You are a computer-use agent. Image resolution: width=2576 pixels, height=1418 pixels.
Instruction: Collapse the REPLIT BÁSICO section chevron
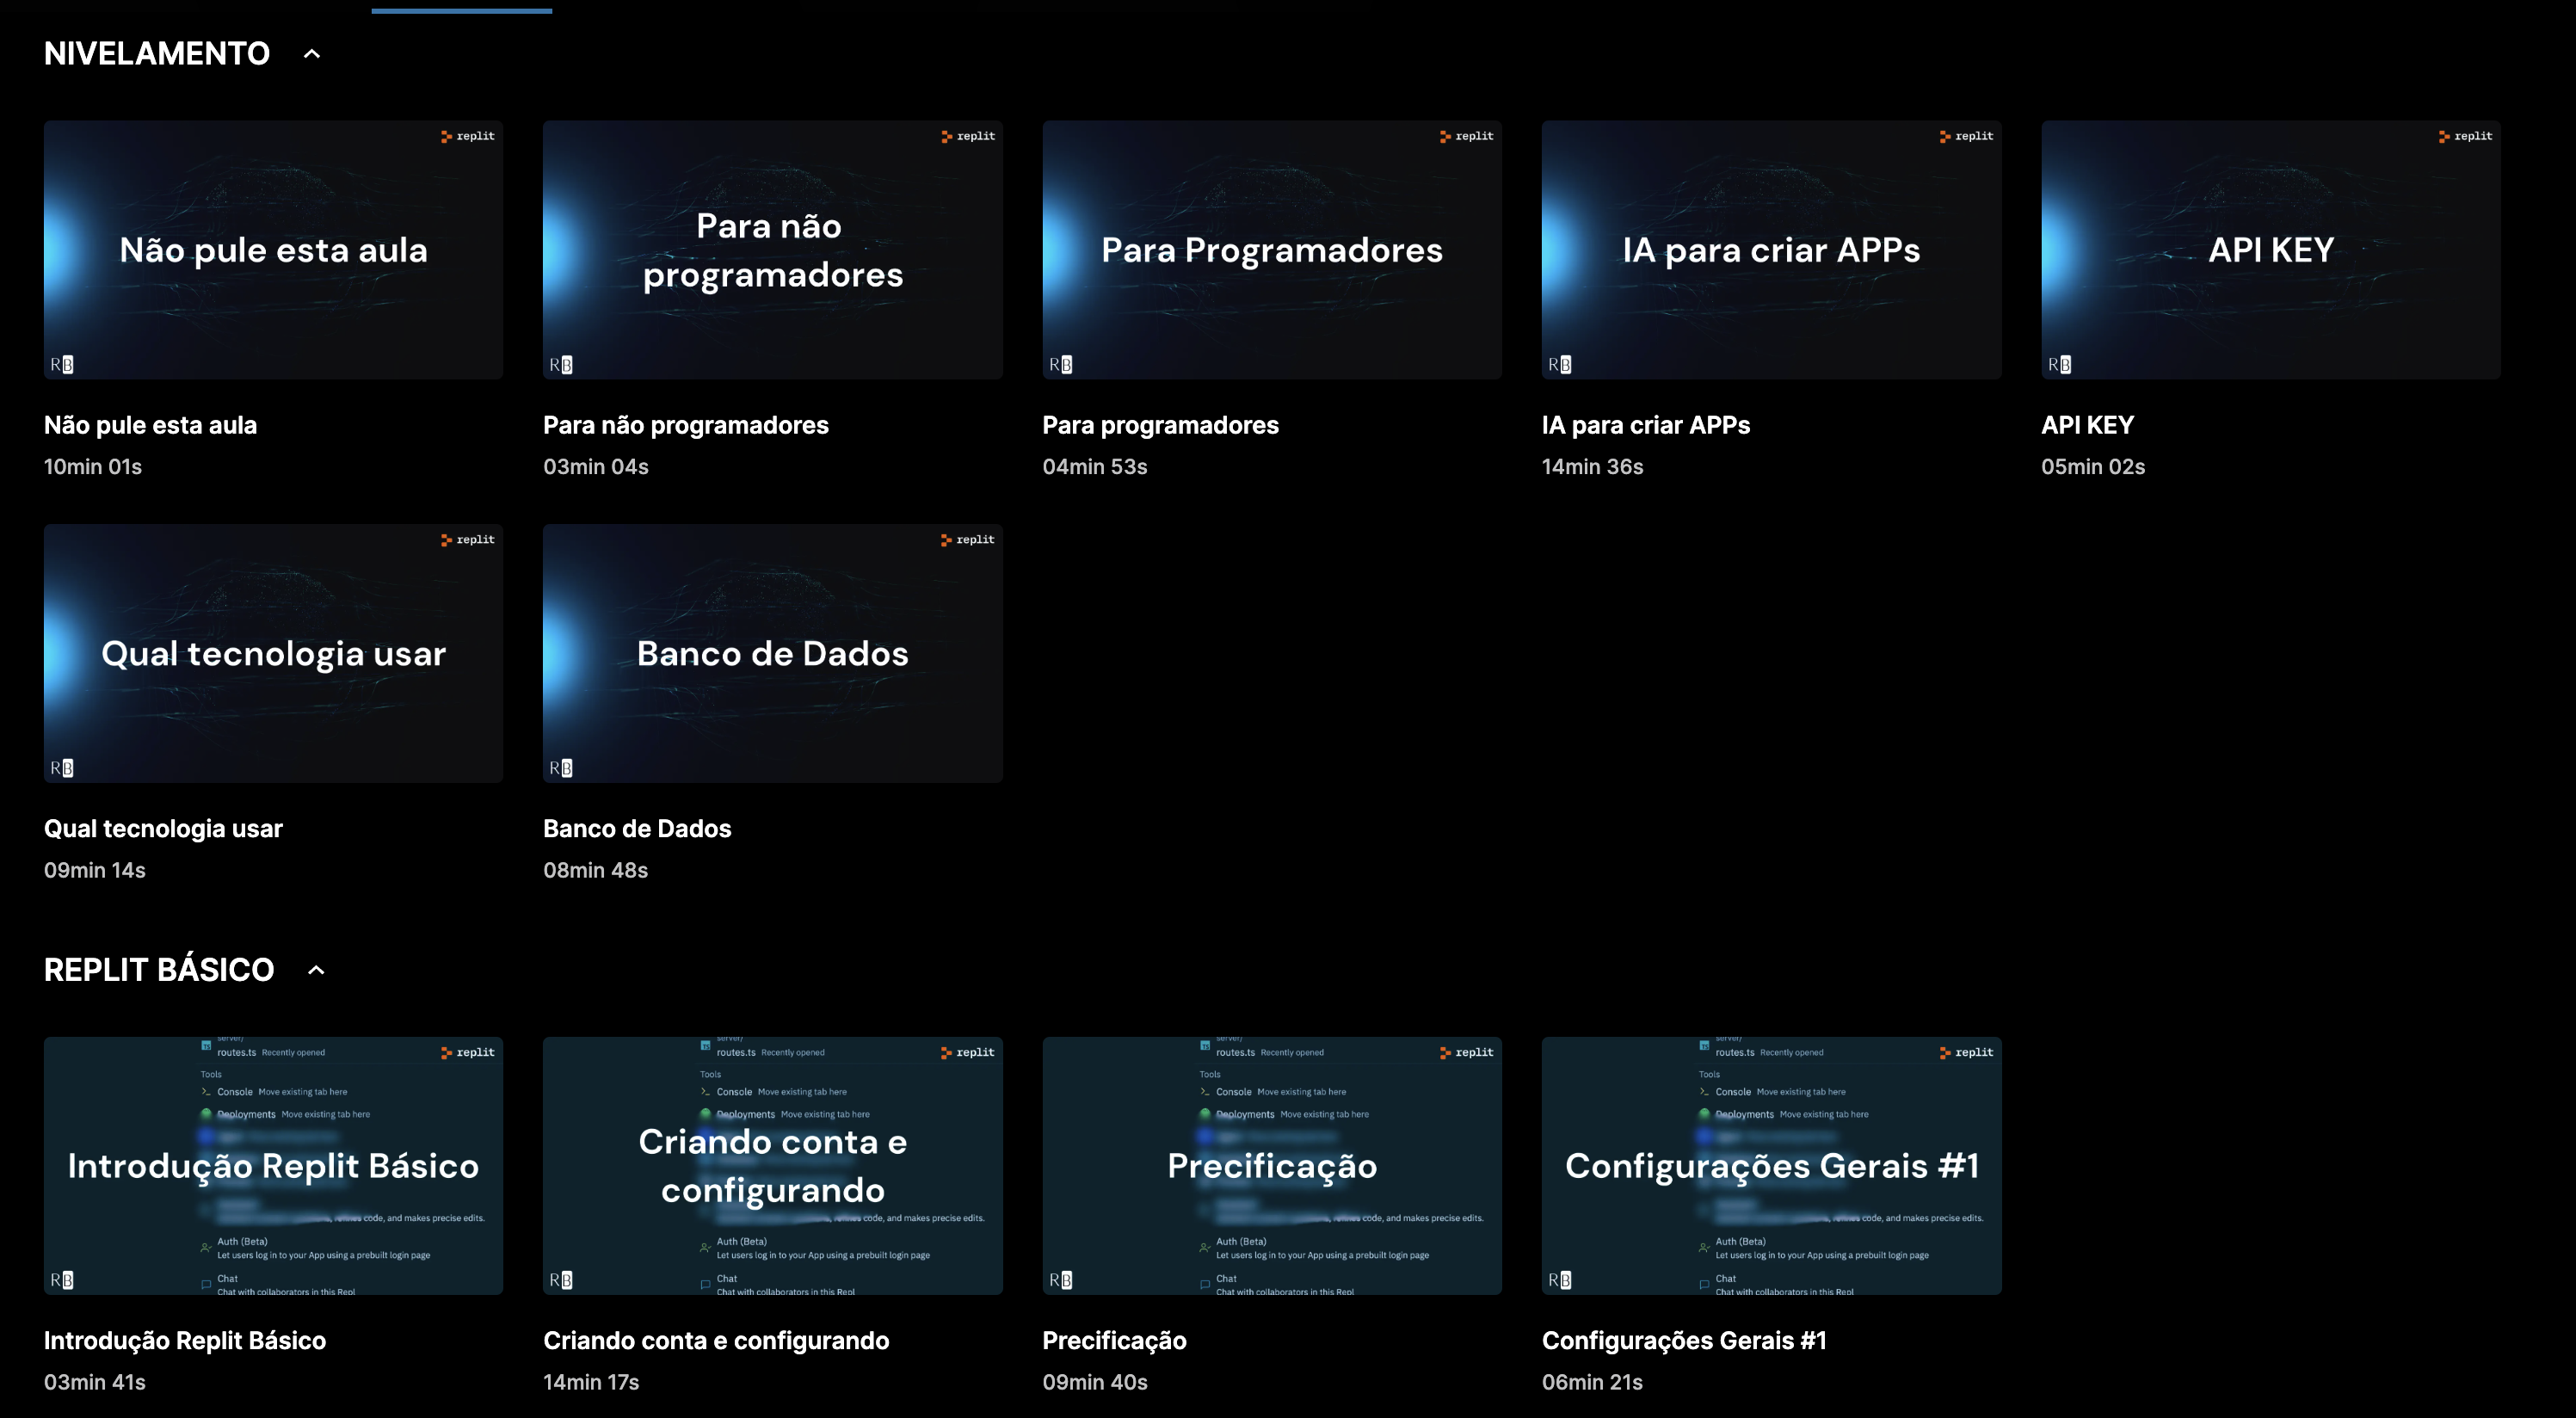(316, 970)
